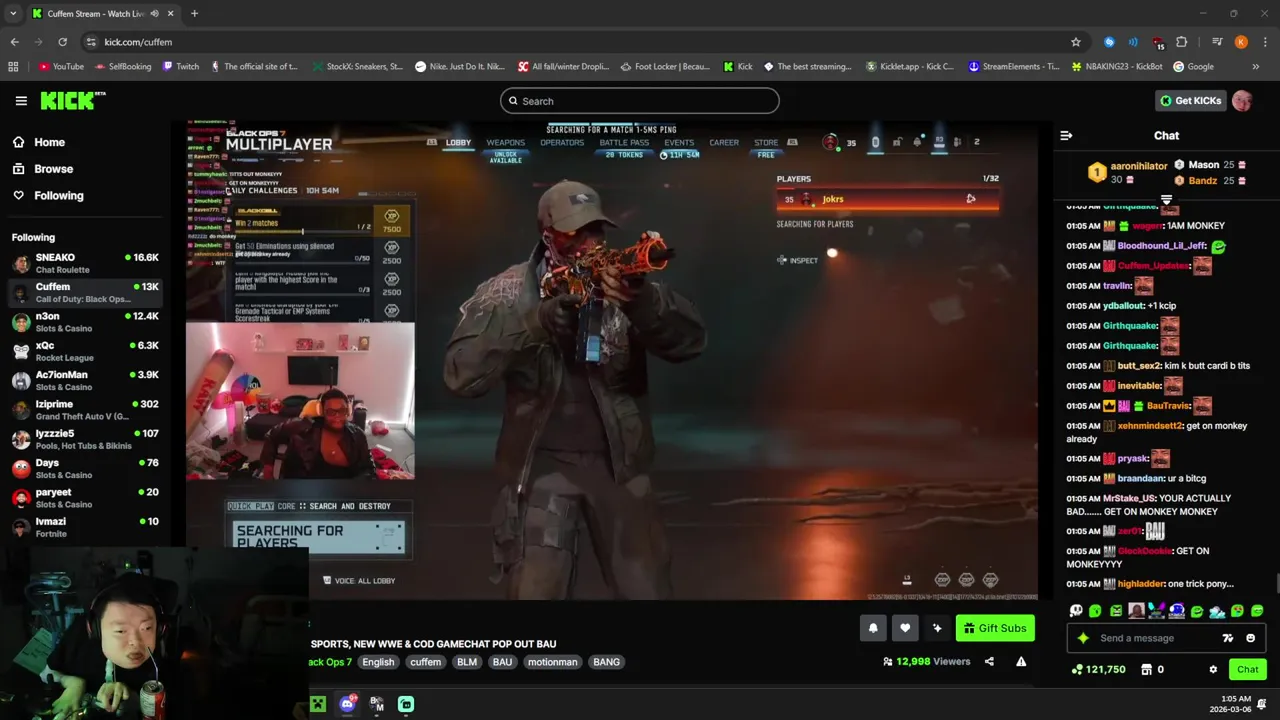Send message with the green Chat button
Screen dimensions: 1280x720
1247,669
